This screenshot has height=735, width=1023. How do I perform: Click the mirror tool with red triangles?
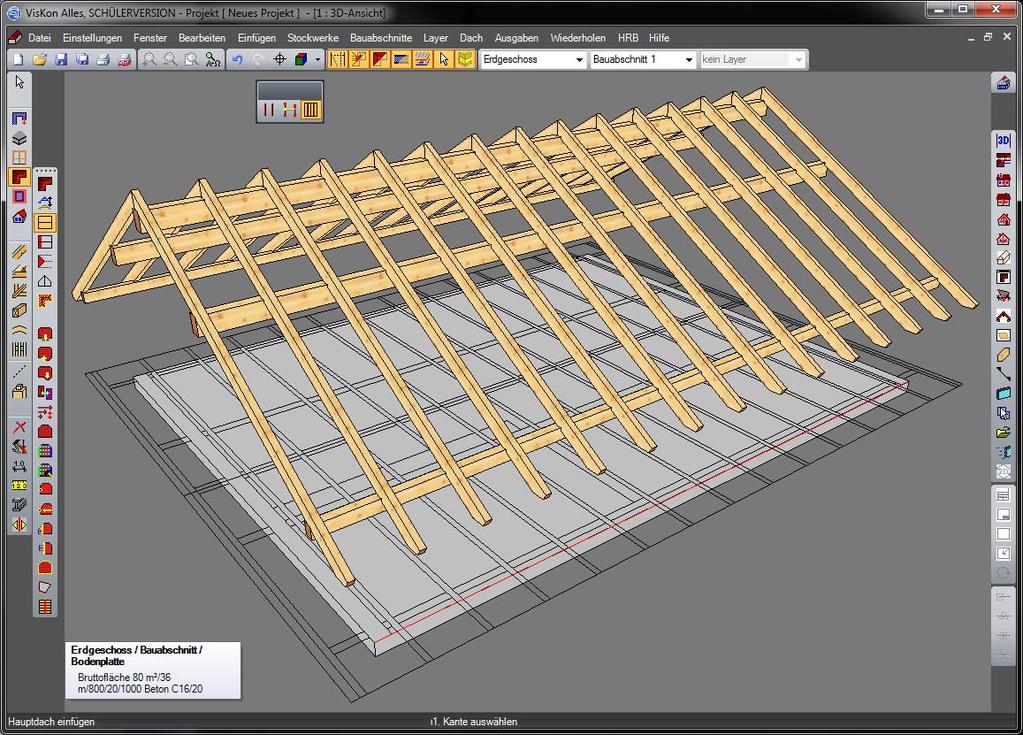tap(20, 524)
